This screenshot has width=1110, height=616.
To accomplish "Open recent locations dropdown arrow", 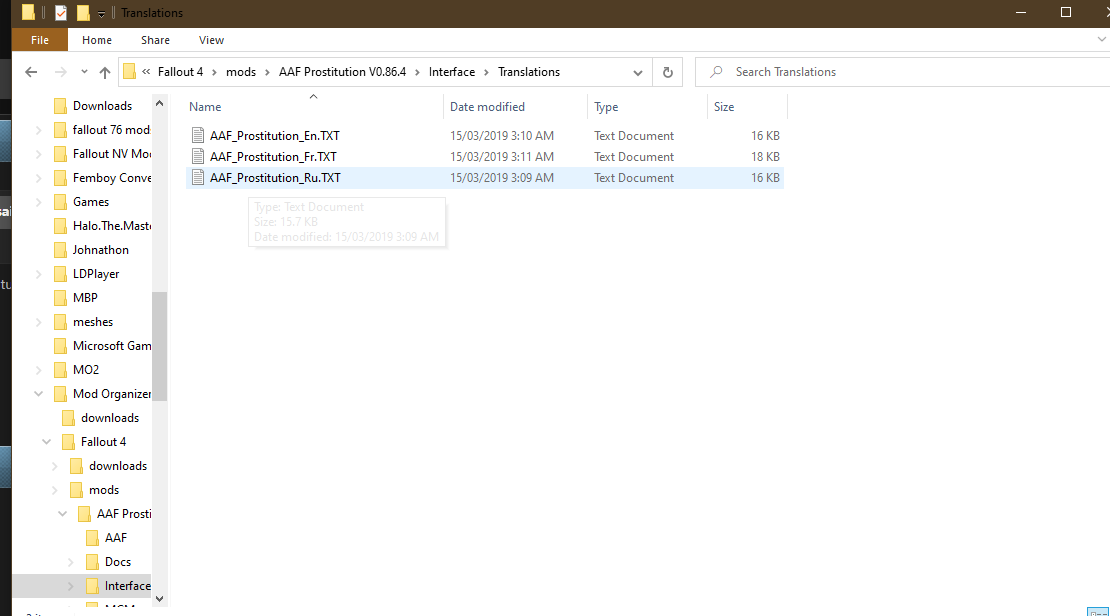I will 84,72.
